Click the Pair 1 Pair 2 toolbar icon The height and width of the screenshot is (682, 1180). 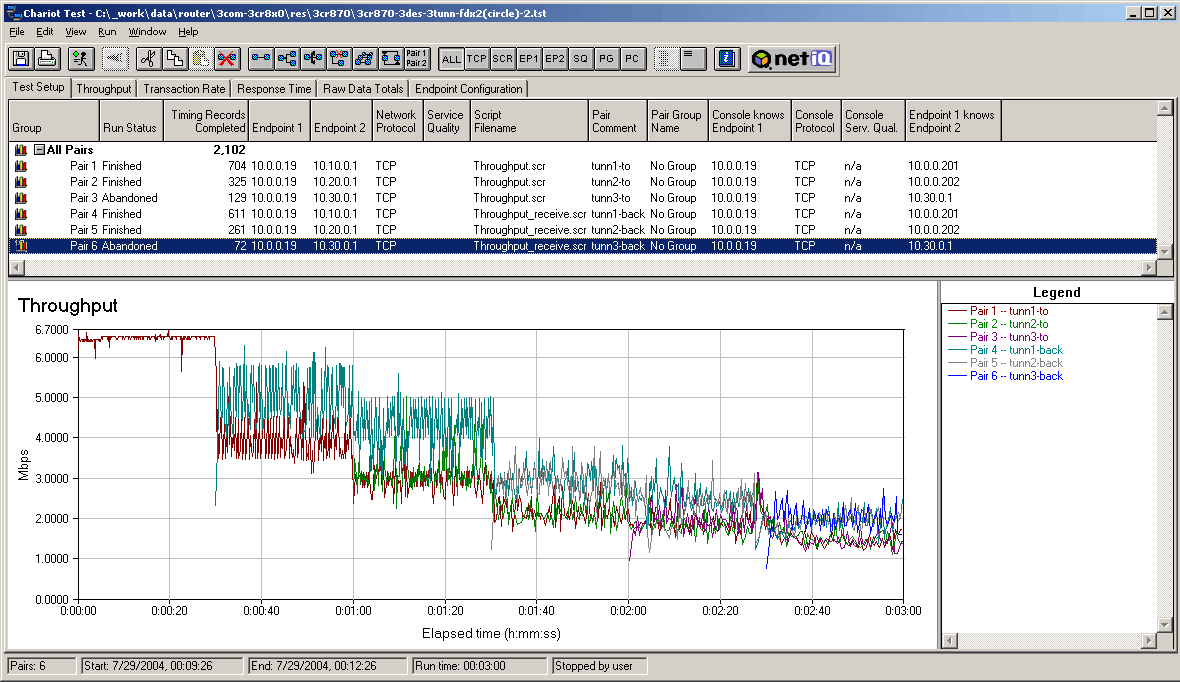417,59
